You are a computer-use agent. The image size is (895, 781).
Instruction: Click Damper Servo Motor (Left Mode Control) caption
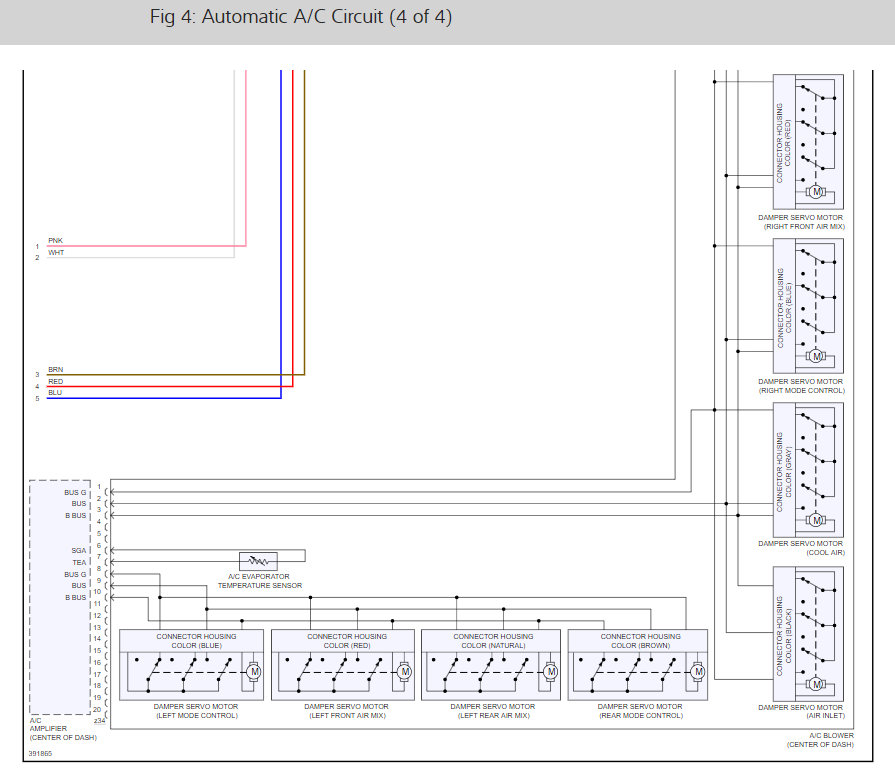[x=196, y=711]
